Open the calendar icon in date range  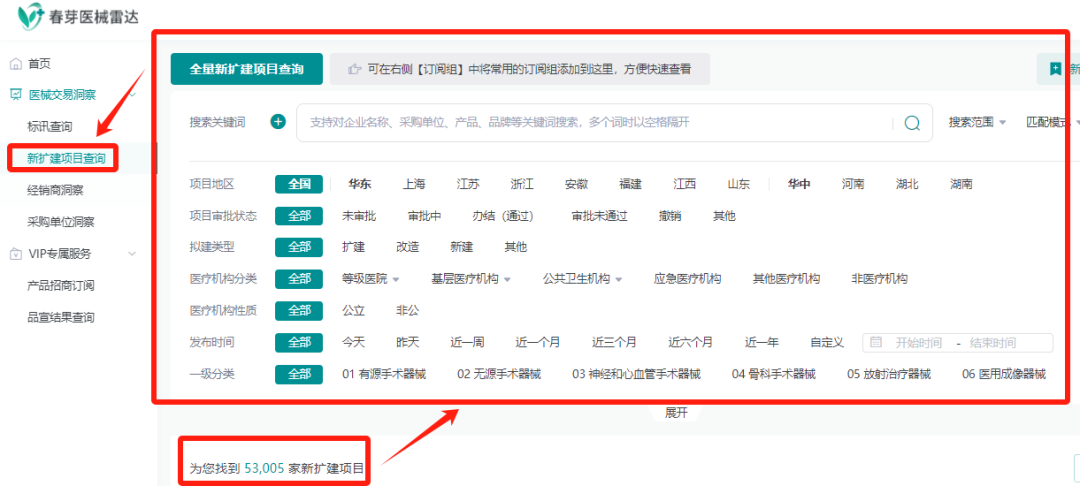click(876, 342)
